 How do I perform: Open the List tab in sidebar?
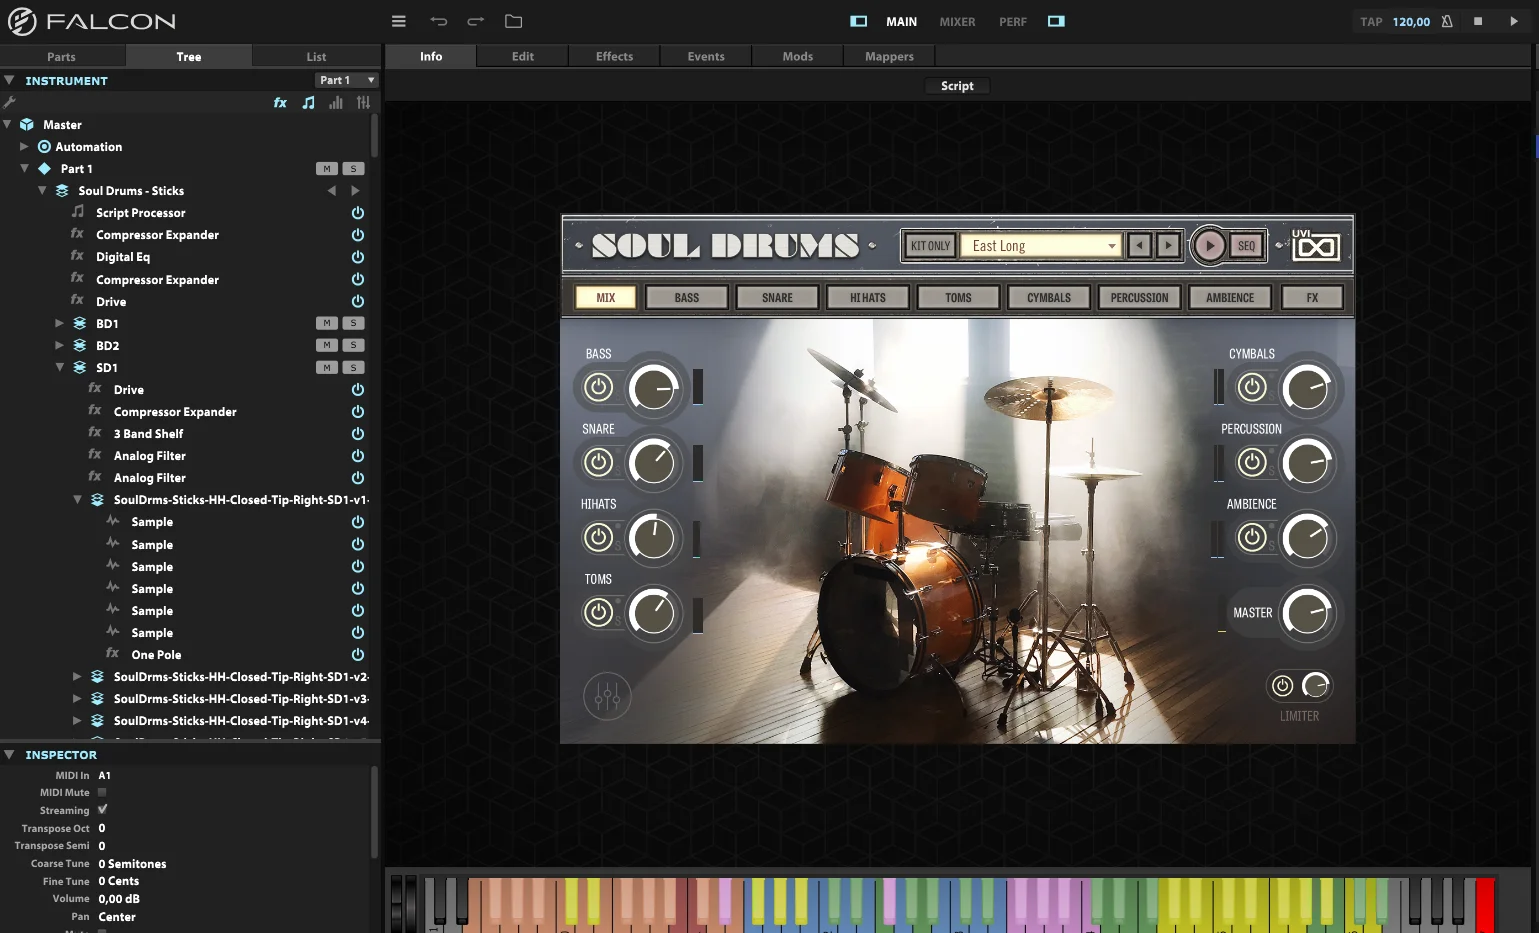316,57
